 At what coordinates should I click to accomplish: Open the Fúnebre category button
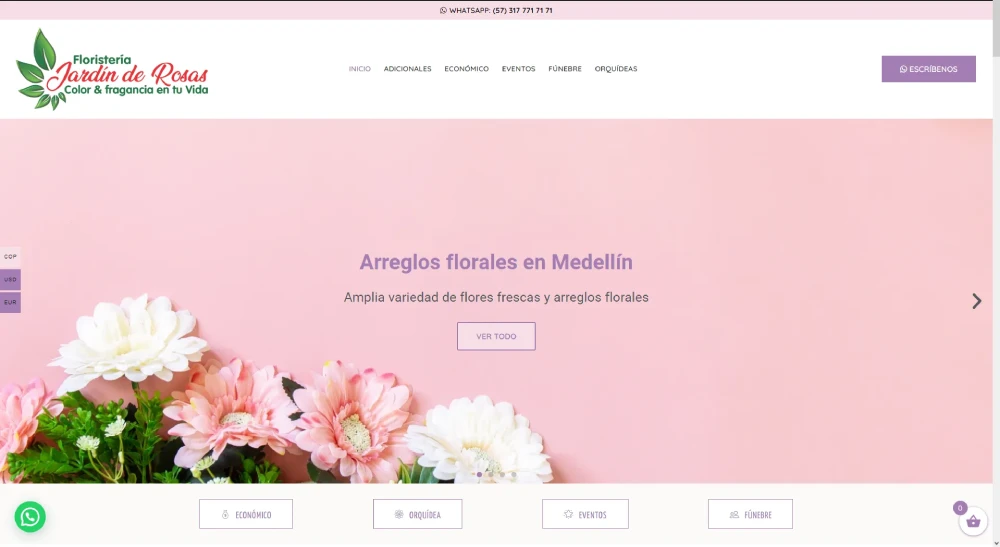(x=751, y=514)
